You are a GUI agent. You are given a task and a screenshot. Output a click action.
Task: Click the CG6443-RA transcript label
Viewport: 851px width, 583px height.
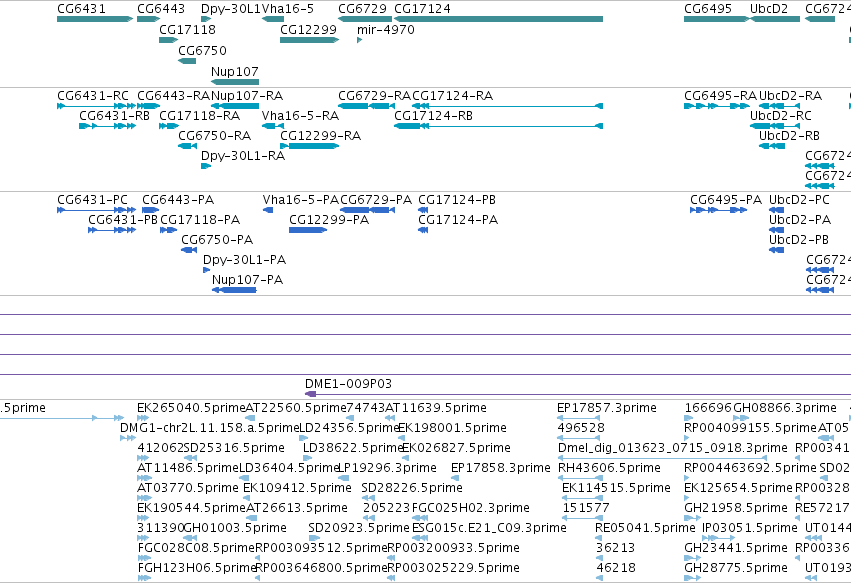173,96
